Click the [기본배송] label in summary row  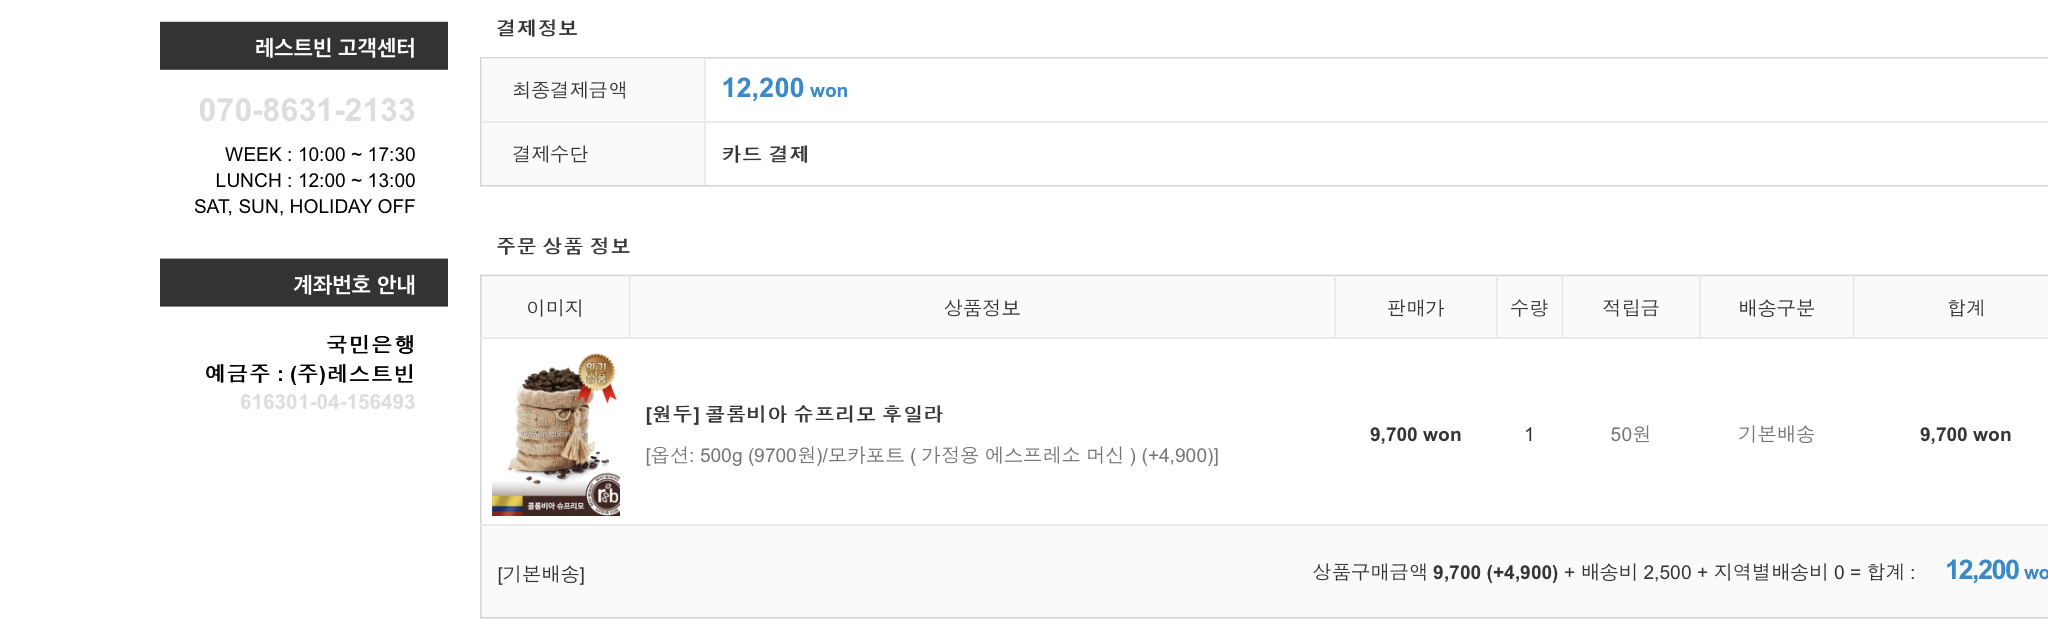pyautogui.click(x=541, y=574)
